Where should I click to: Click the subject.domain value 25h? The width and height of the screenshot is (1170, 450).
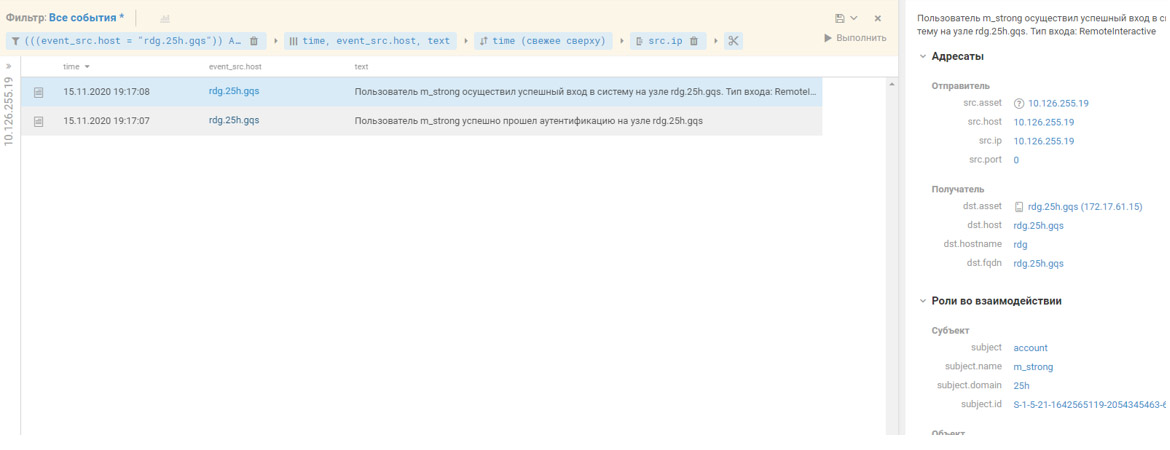pyautogui.click(x=1021, y=385)
